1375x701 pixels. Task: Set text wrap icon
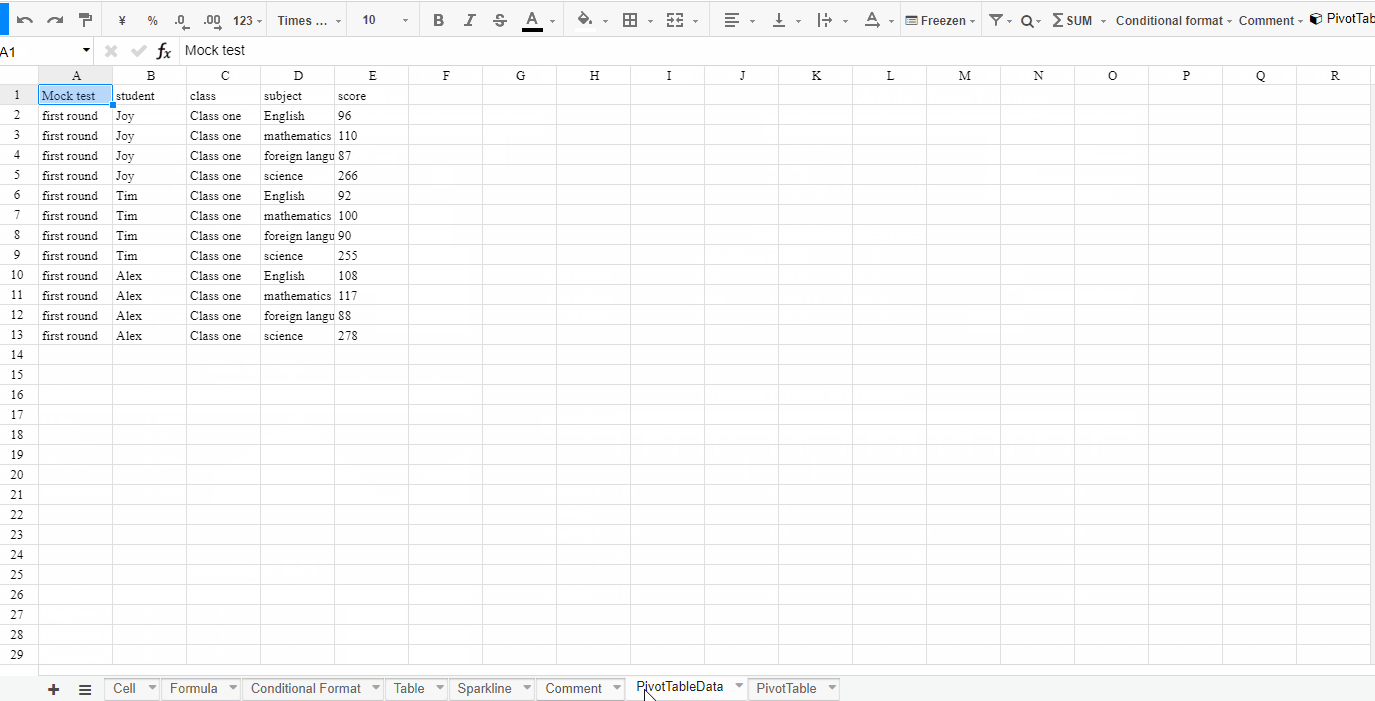pos(825,20)
